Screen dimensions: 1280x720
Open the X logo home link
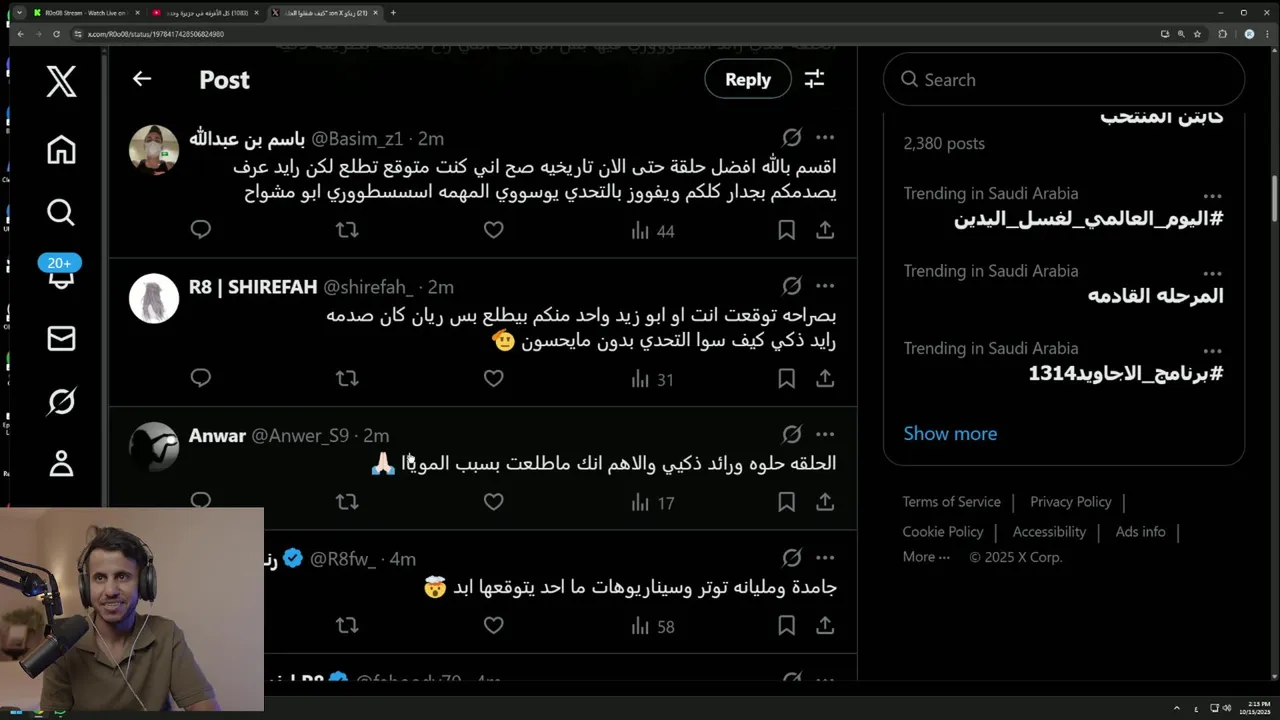click(61, 81)
